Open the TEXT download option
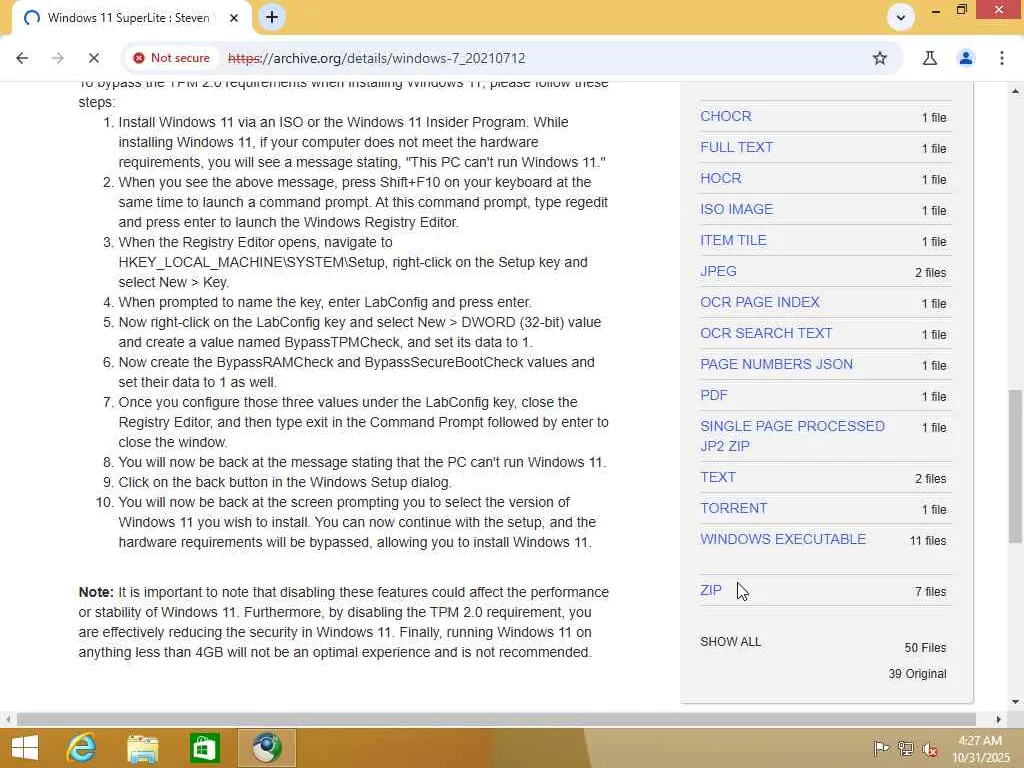The width and height of the screenshot is (1024, 768). click(718, 477)
